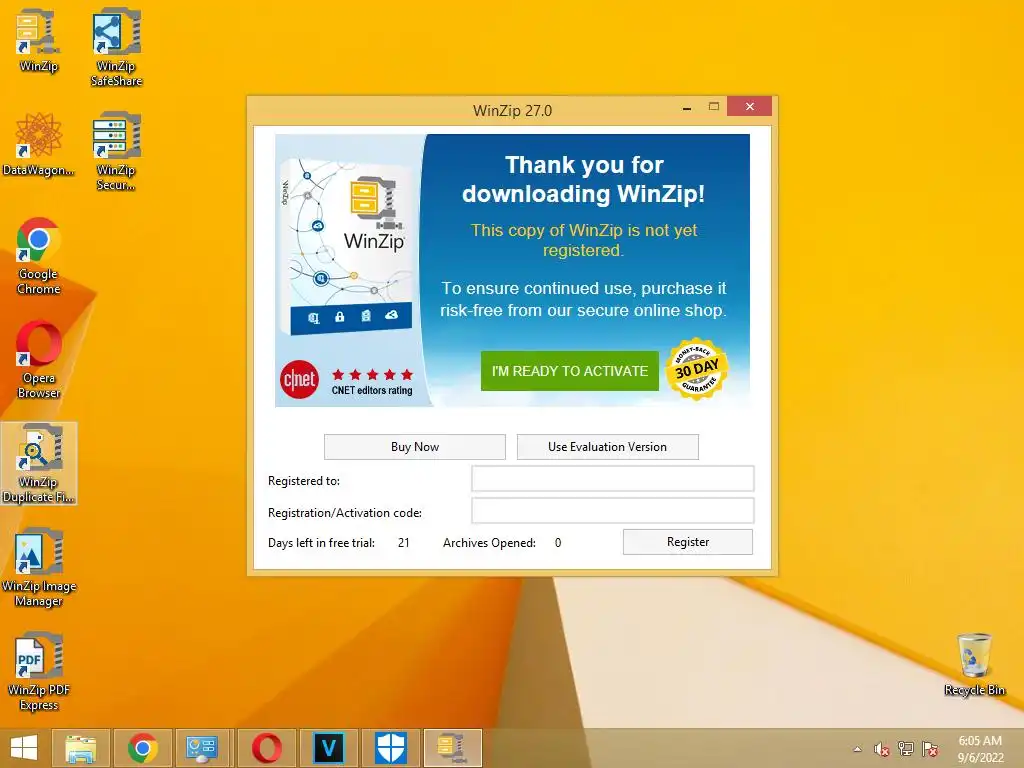Click the muted volume tray icon
Screen dimensions: 1024x768
882,749
